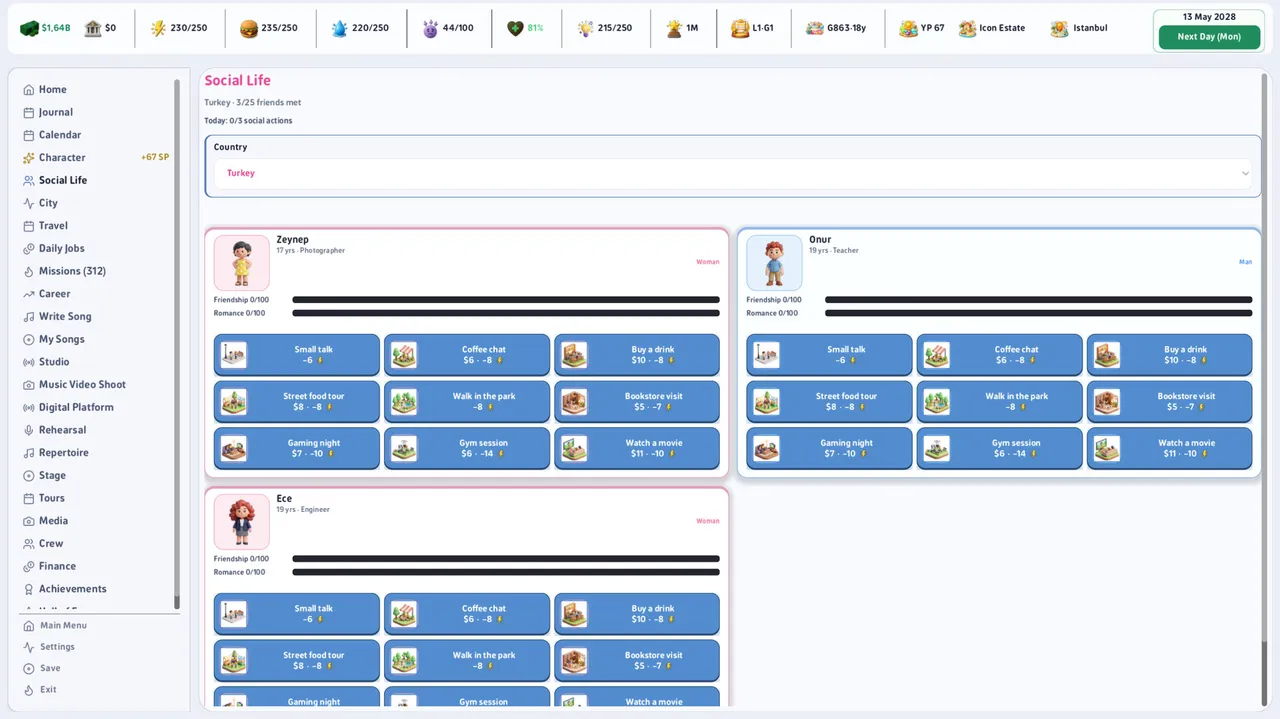The image size is (1280, 719).
Task: Choose Coffee chat with Onur
Action: point(999,355)
